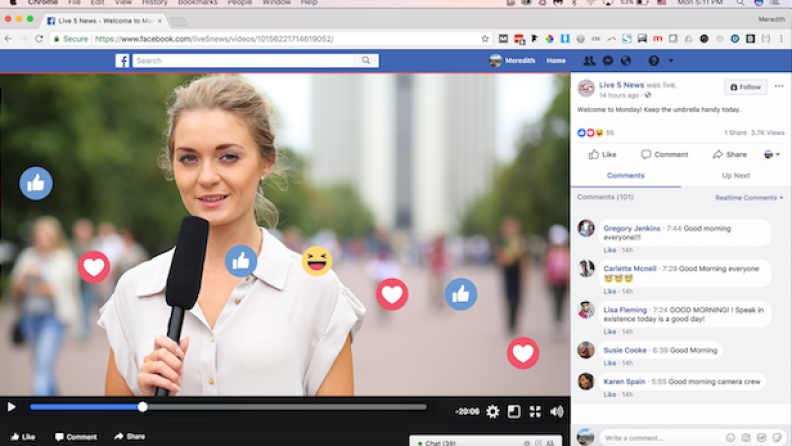The image size is (792, 446).
Task: Go back in browser
Action: pyautogui.click(x=9, y=39)
